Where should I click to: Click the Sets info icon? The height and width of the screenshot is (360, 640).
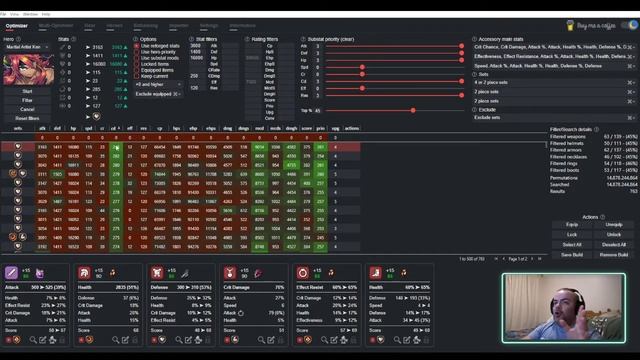(474, 75)
